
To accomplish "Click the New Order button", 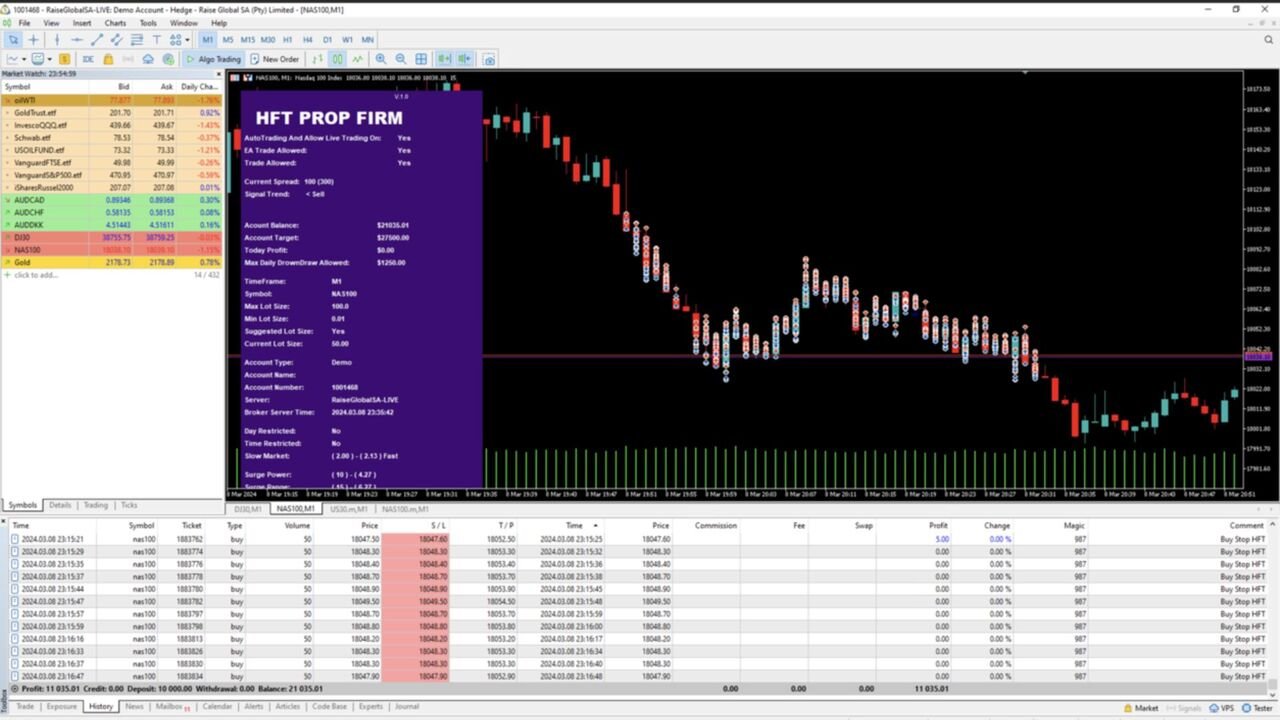I will click(x=275, y=59).
